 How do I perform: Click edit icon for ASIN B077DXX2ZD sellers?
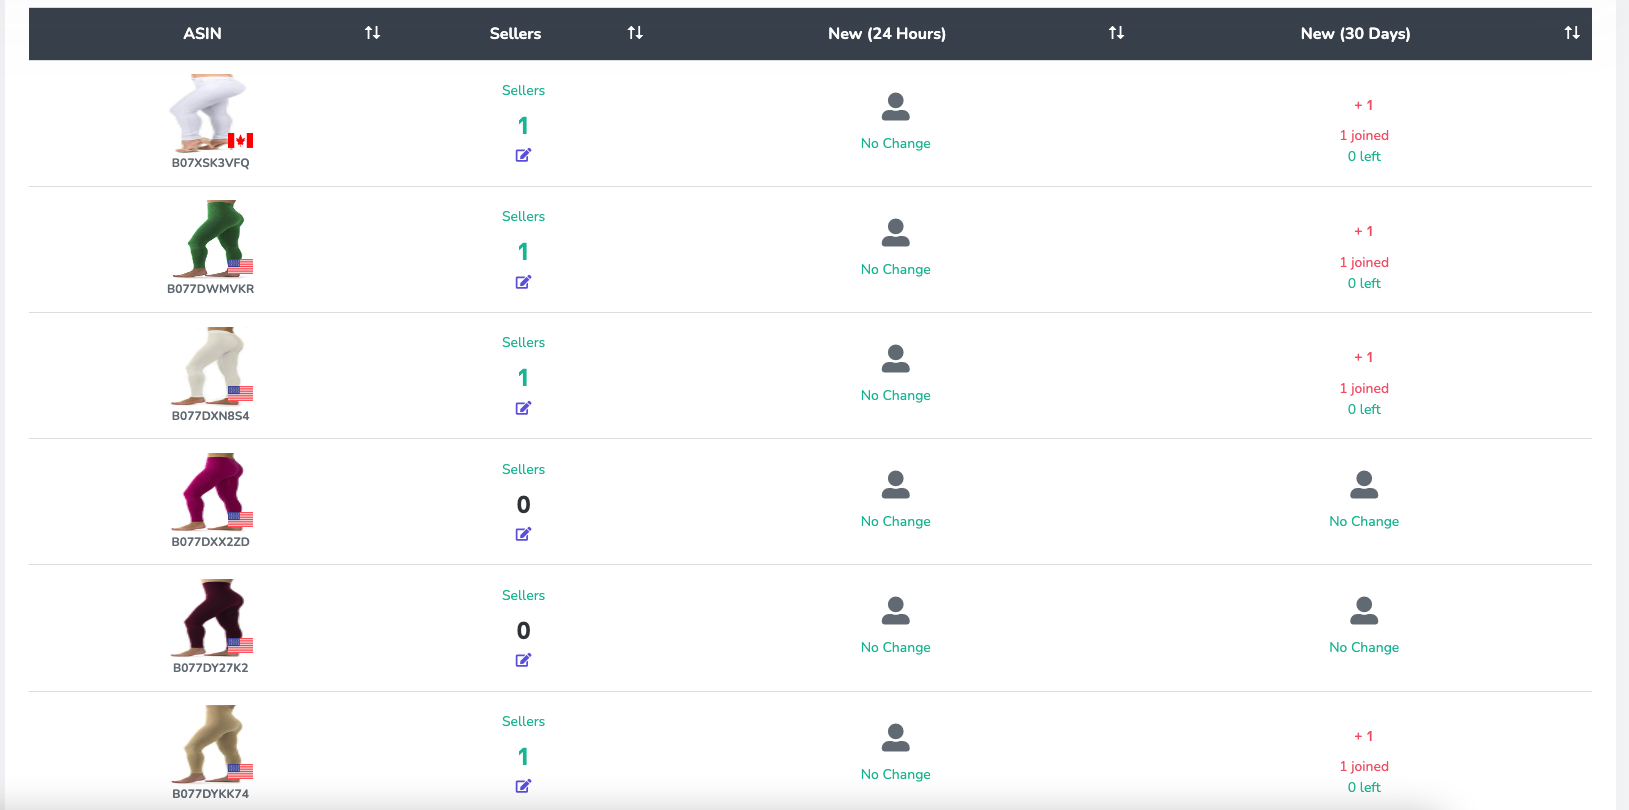coord(523,534)
